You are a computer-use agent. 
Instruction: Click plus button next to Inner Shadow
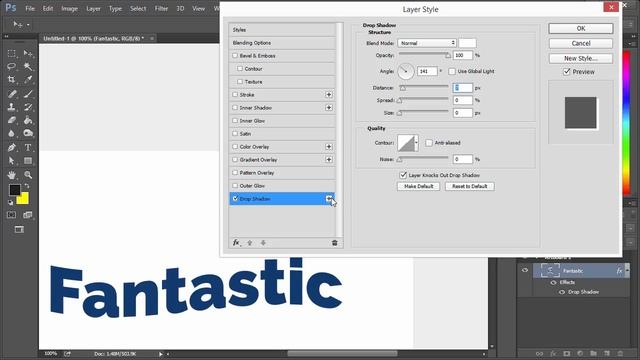[329, 108]
